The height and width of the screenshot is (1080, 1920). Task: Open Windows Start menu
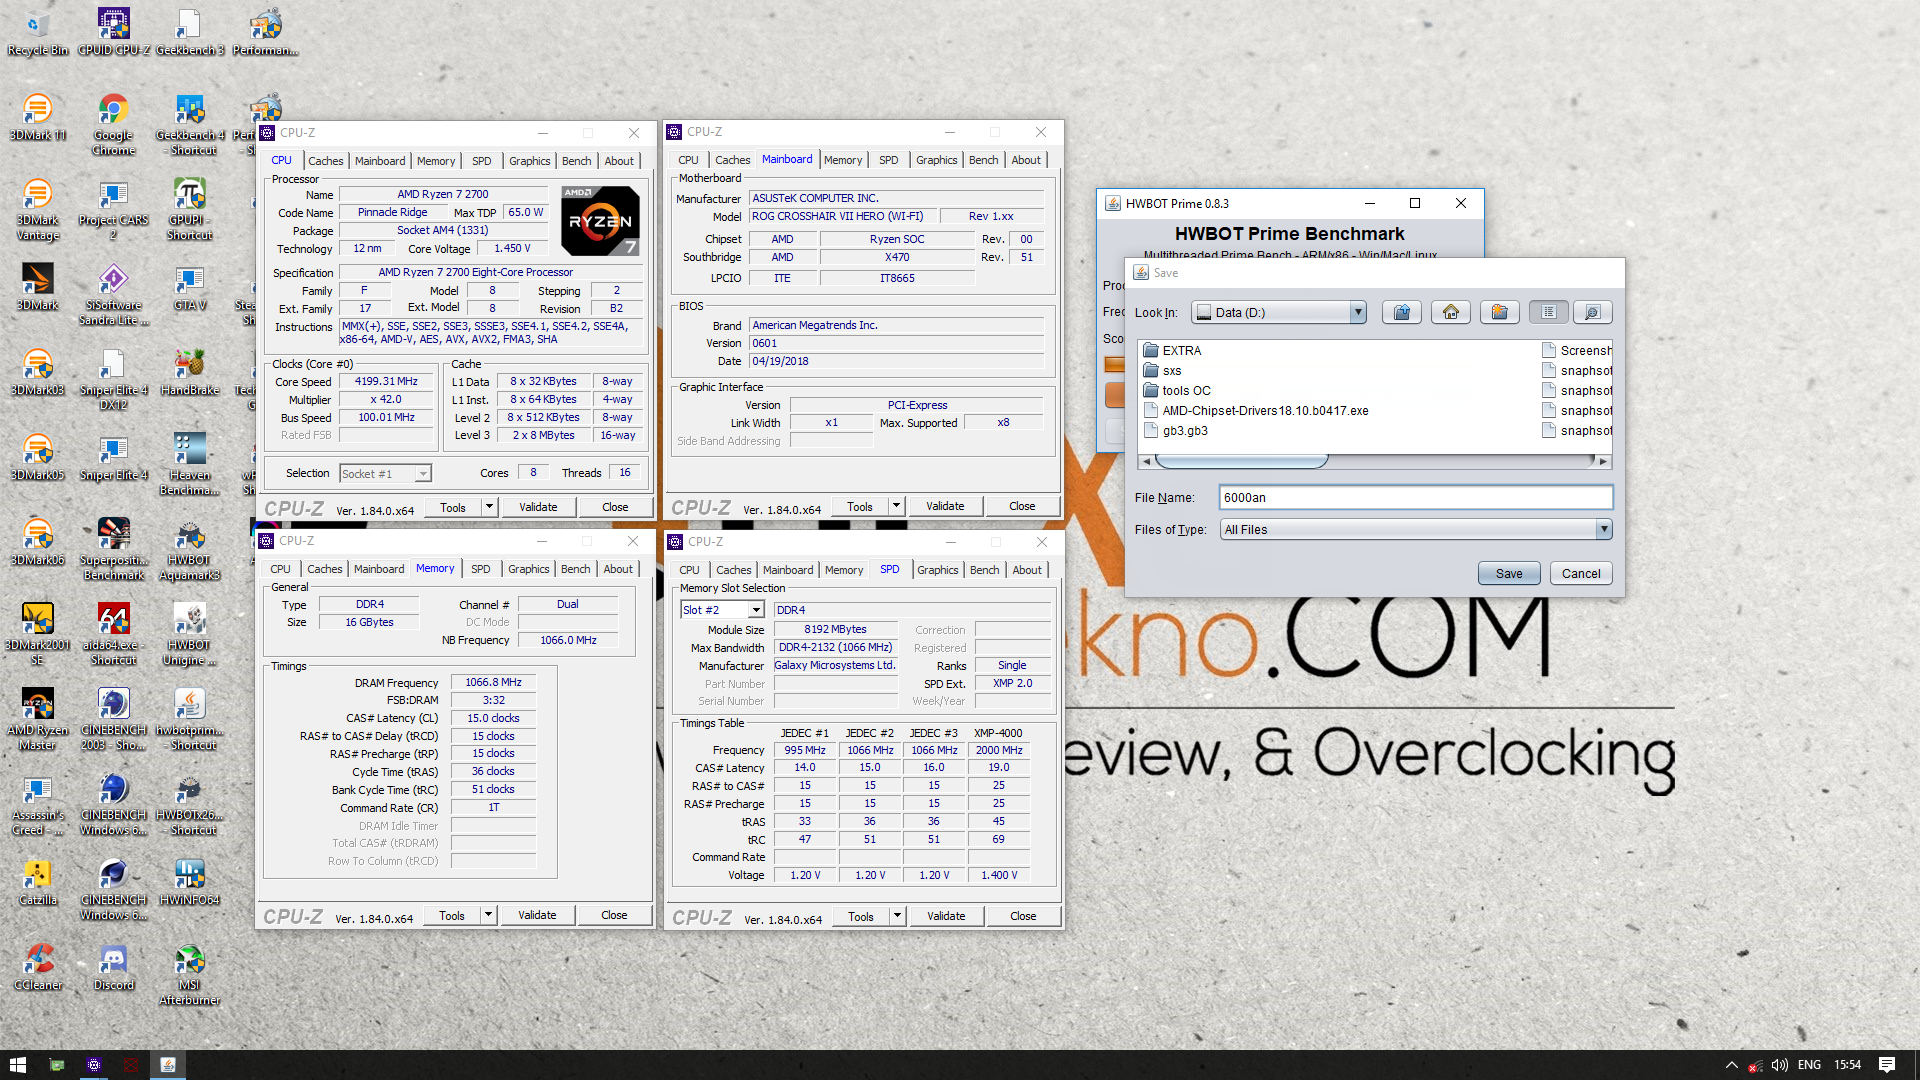pos(18,1065)
